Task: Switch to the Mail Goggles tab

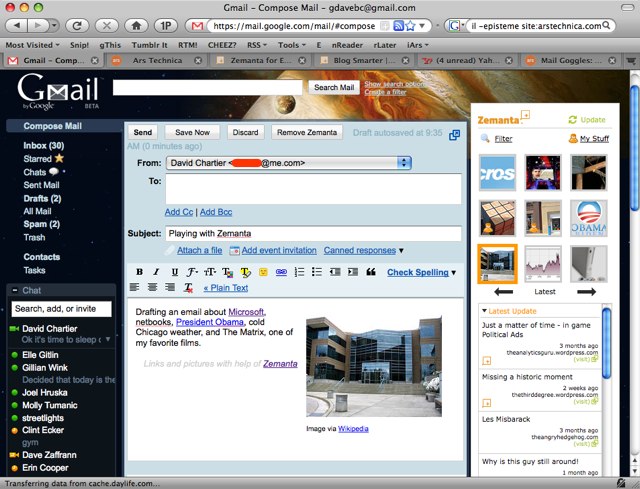Action: click(571, 60)
